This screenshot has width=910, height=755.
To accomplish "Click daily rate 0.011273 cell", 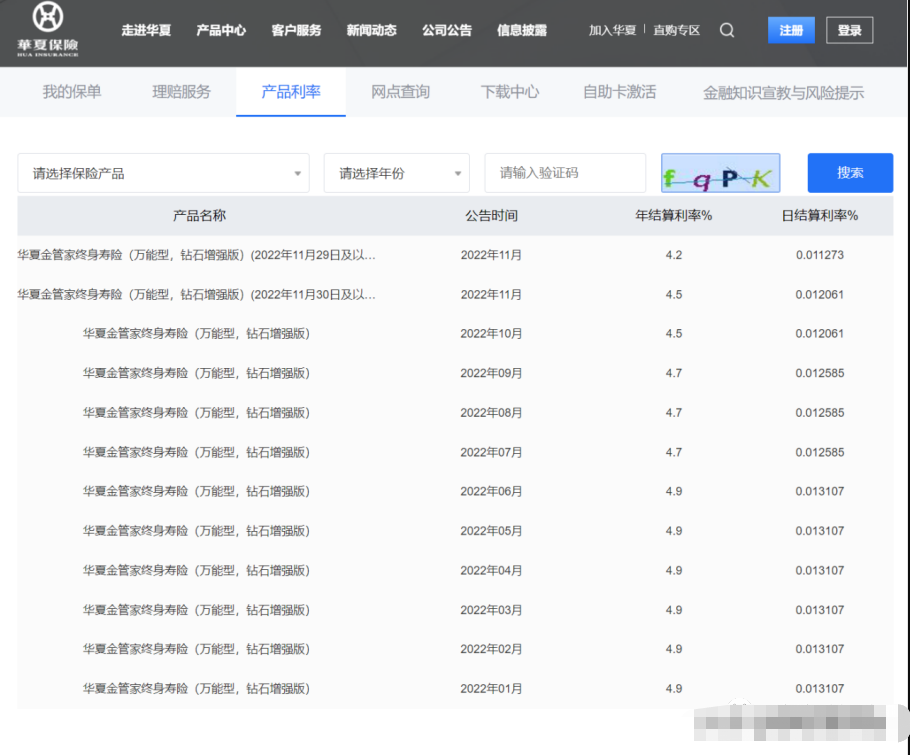I will click(x=819, y=255).
